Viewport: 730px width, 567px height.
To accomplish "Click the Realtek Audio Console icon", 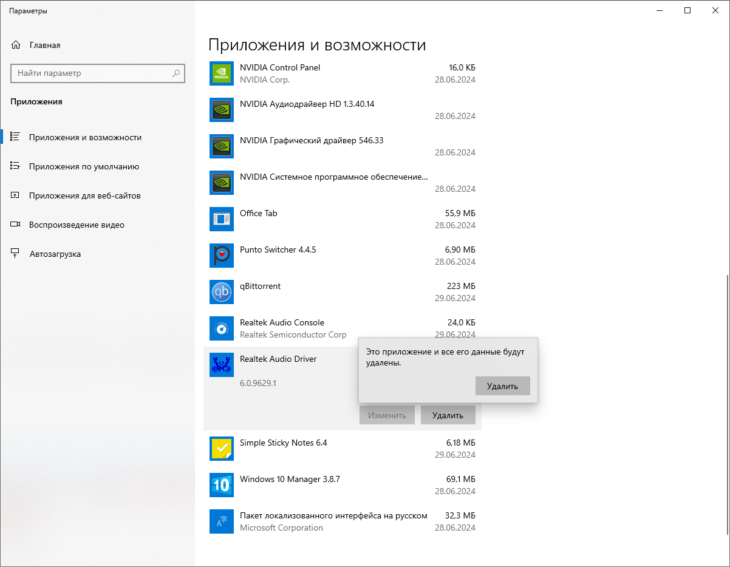I will [x=221, y=328].
